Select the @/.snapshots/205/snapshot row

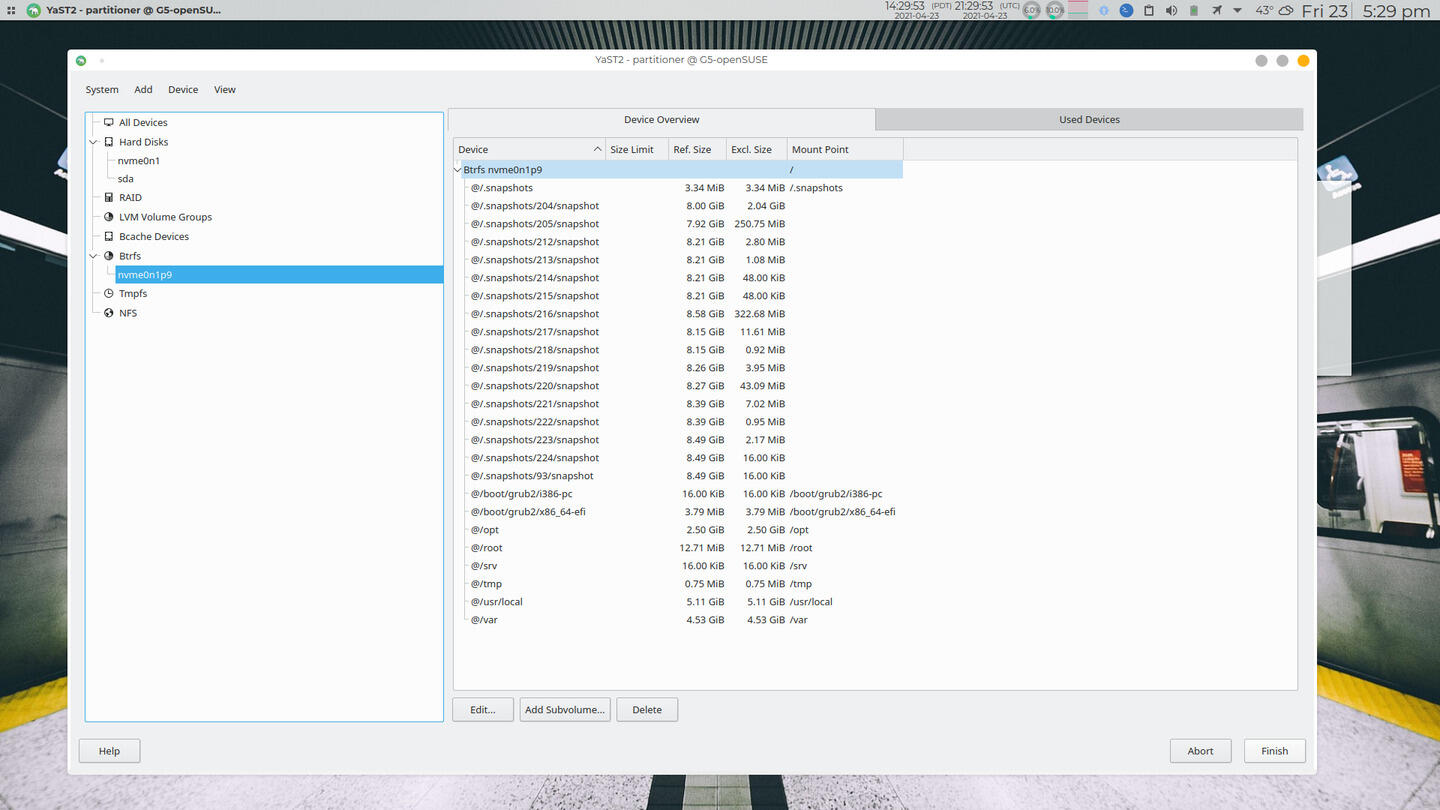[x=678, y=224]
